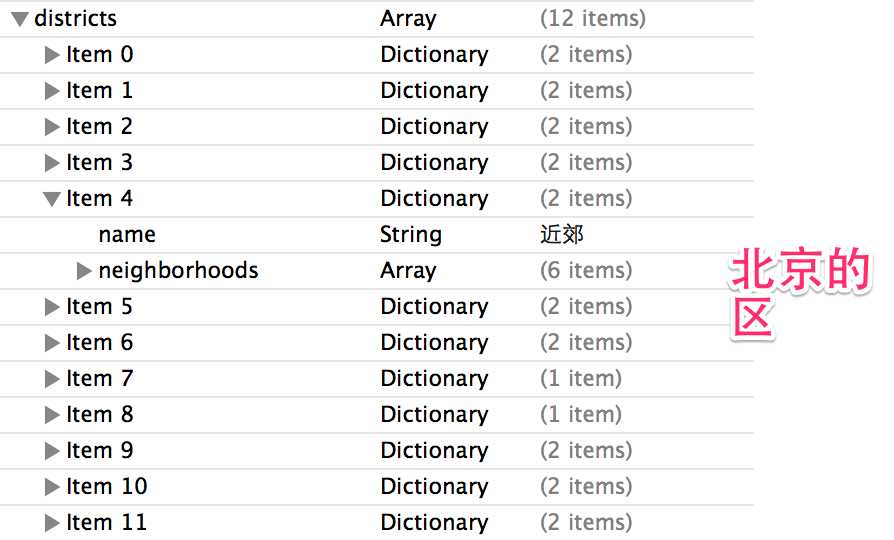Expand Item 1 disclosure triangle

[52, 91]
